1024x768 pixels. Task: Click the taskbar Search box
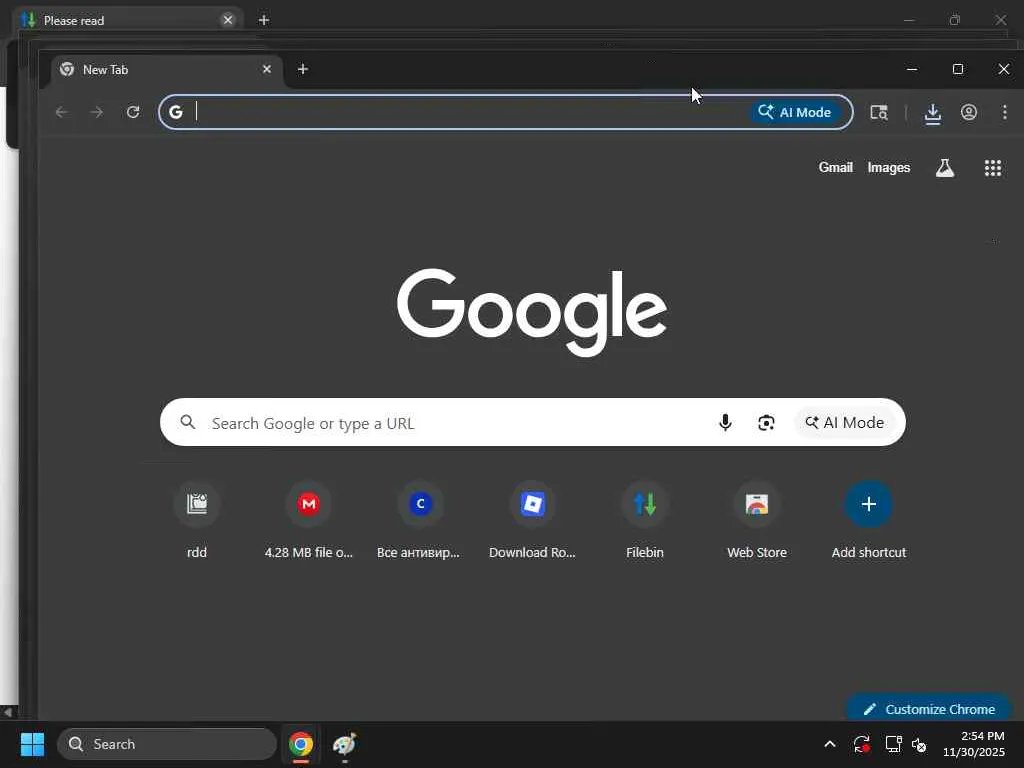pos(167,744)
